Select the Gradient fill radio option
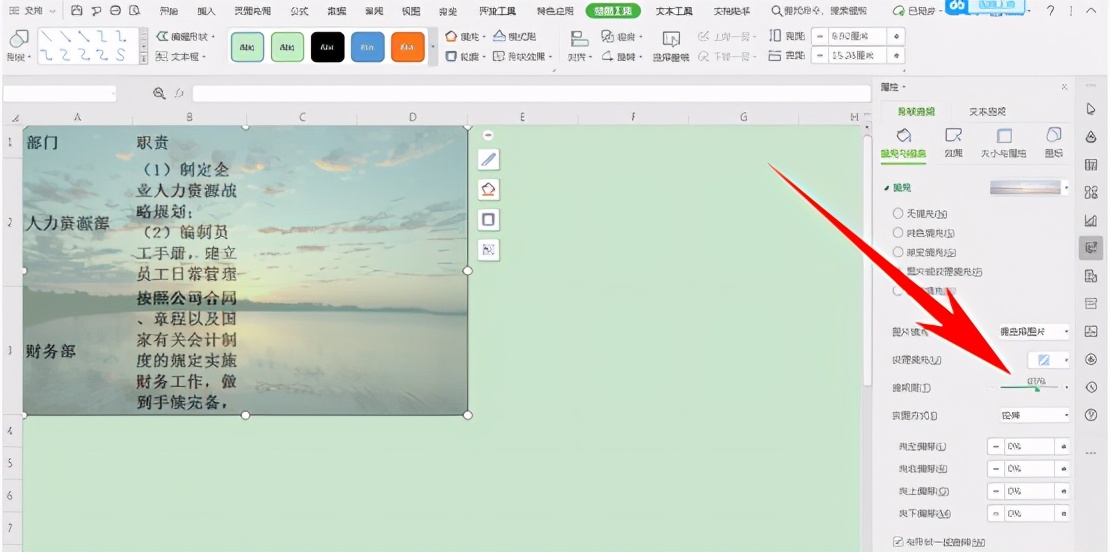Image resolution: width=1110 pixels, height=552 pixels. tap(897, 252)
